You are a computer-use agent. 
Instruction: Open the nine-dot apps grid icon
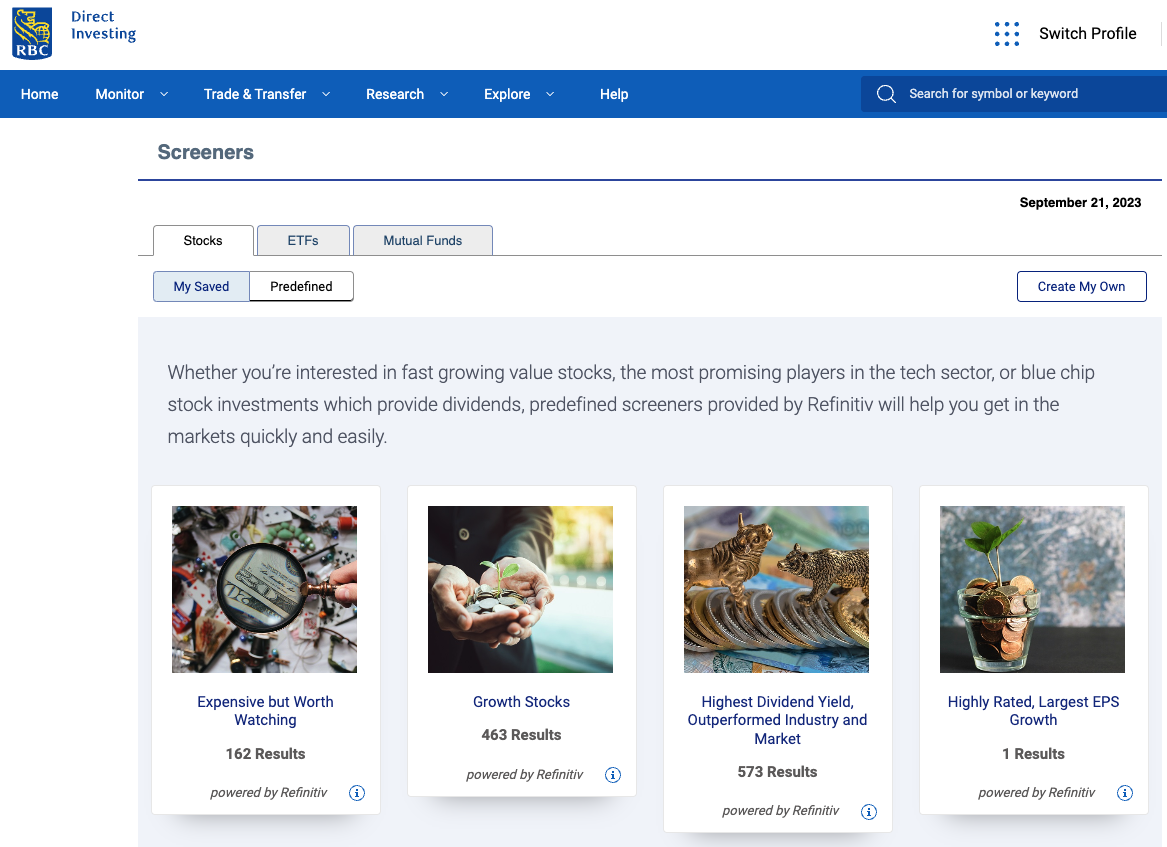pyautogui.click(x=1006, y=33)
